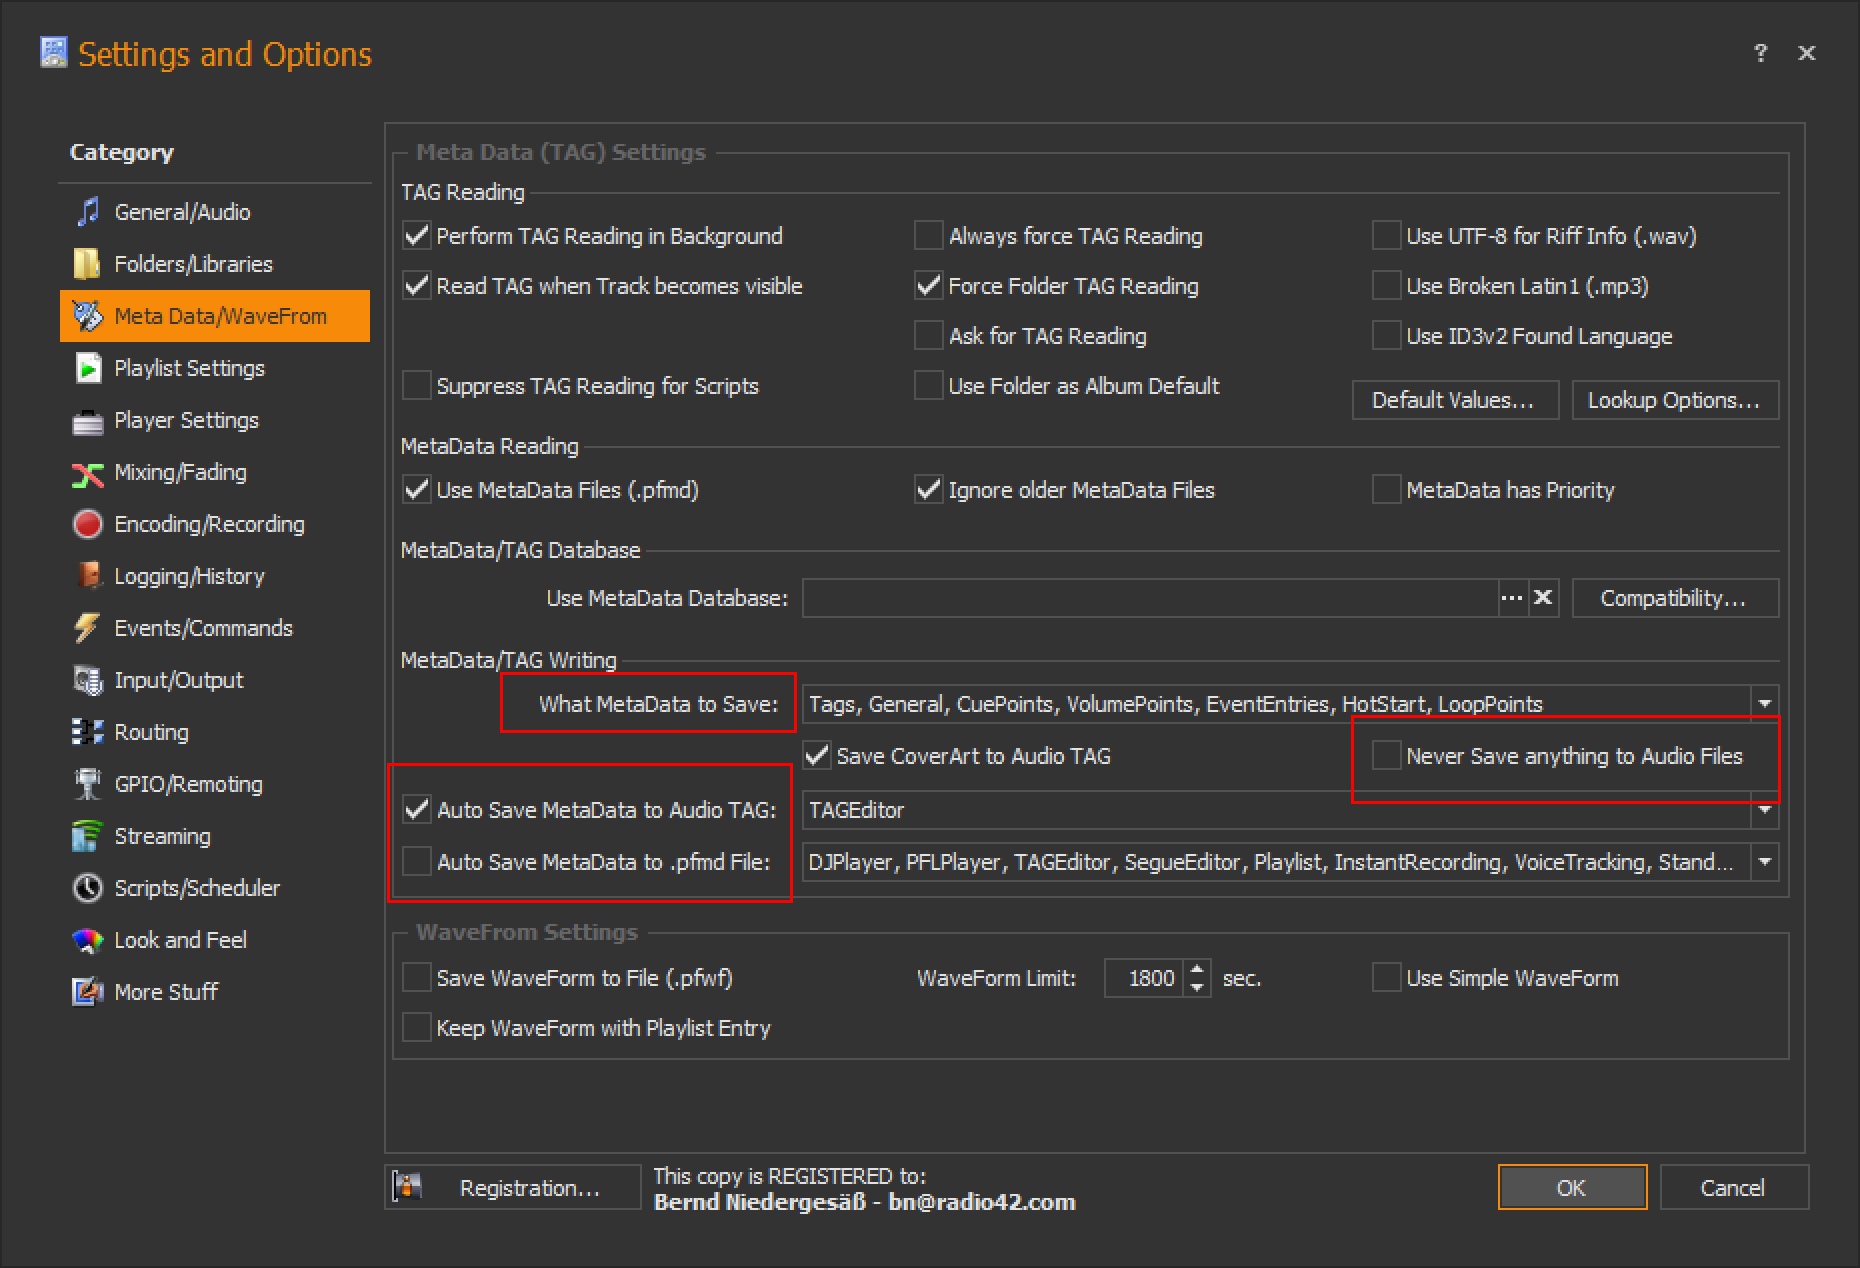
Task: Open the Mixing/Fading category
Action: click(180, 472)
